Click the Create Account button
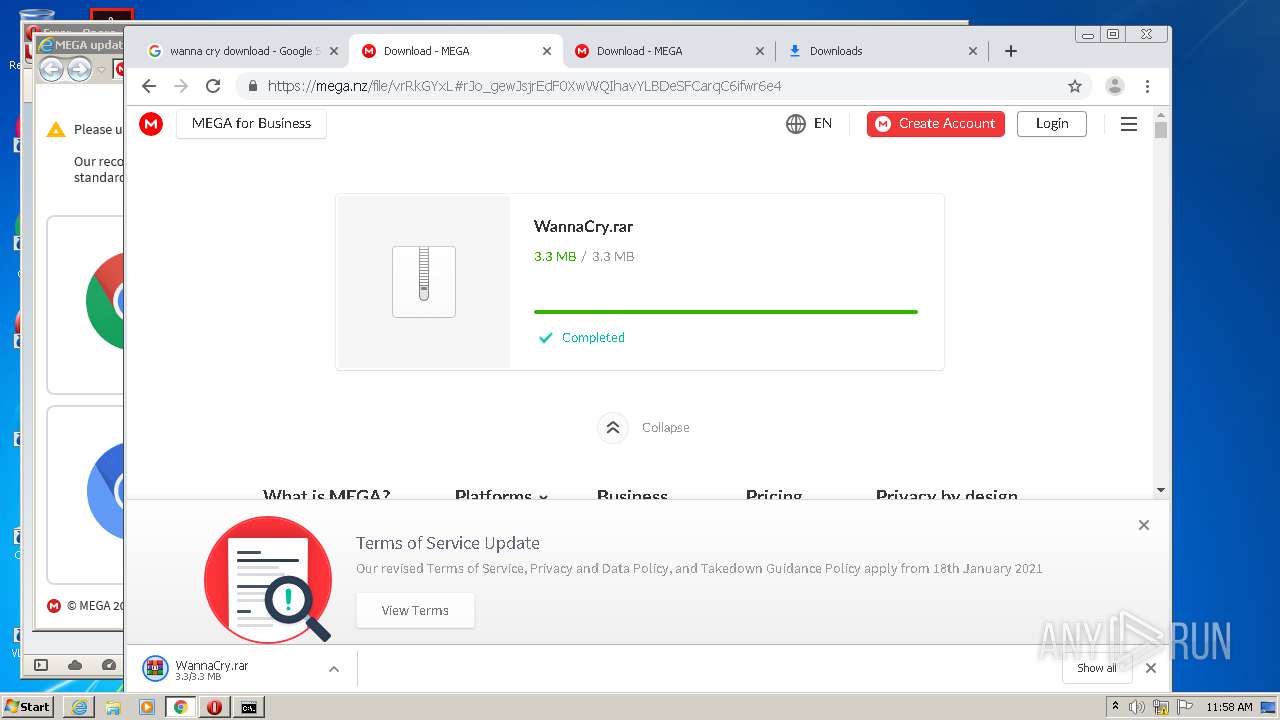The width and height of the screenshot is (1280, 720). 936,123
